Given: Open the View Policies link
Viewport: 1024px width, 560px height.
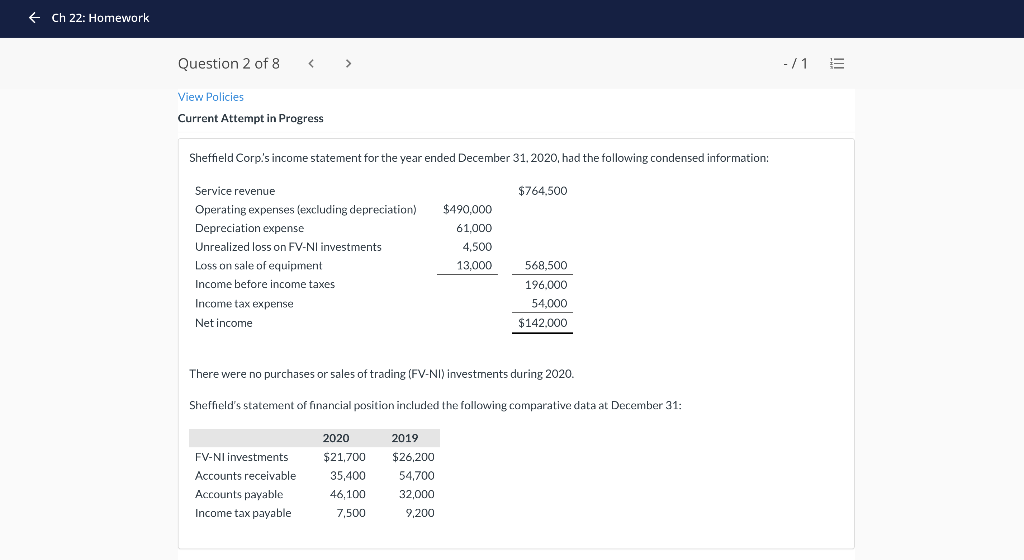Looking at the screenshot, I should tap(210, 97).
